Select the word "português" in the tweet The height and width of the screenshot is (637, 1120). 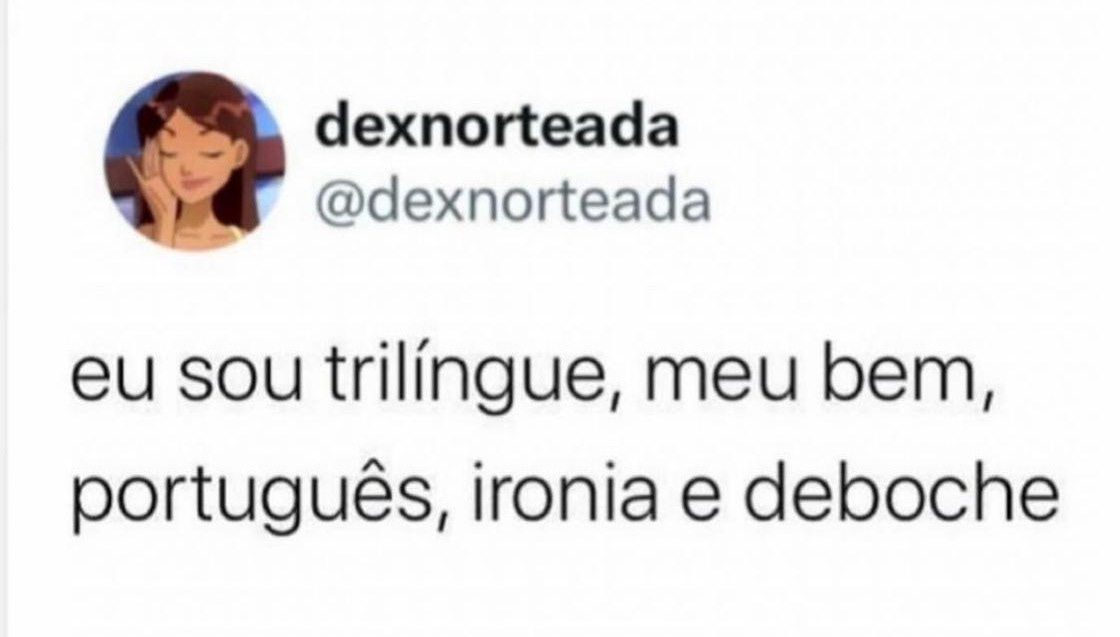click(x=251, y=497)
